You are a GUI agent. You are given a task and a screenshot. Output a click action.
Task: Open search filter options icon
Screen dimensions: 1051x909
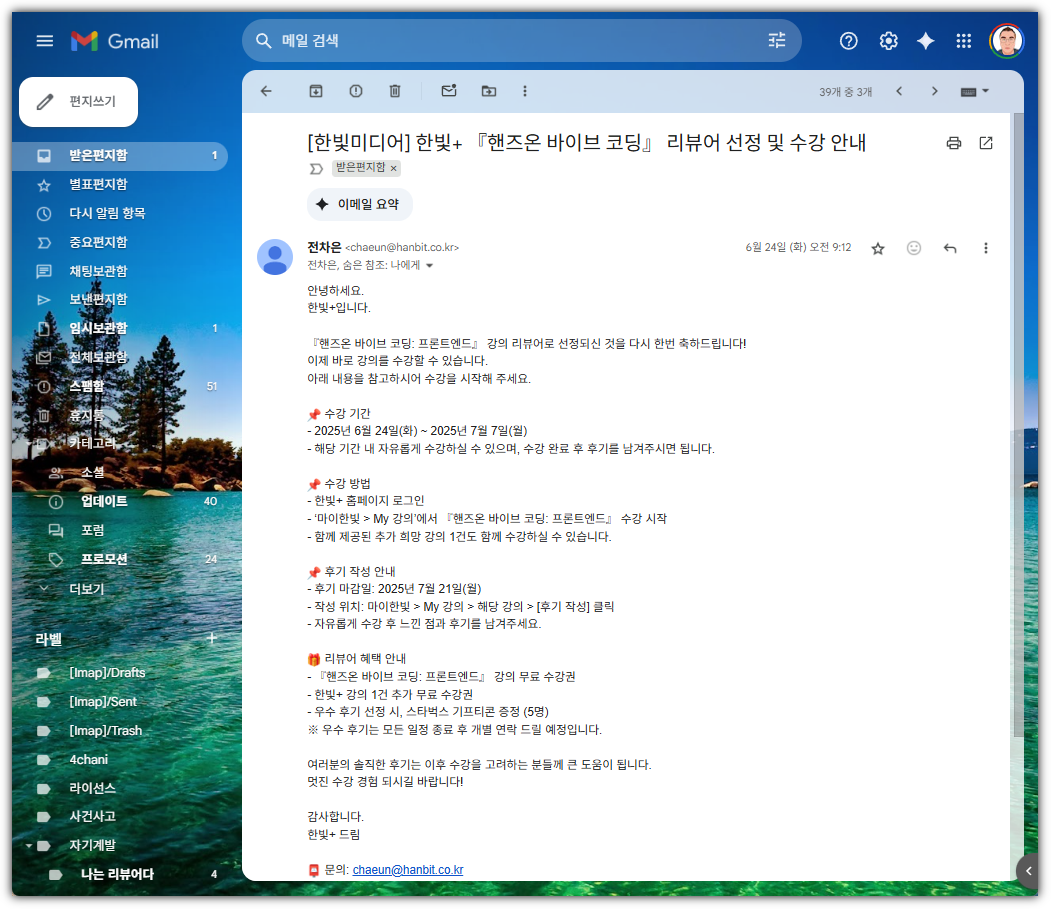pos(776,40)
